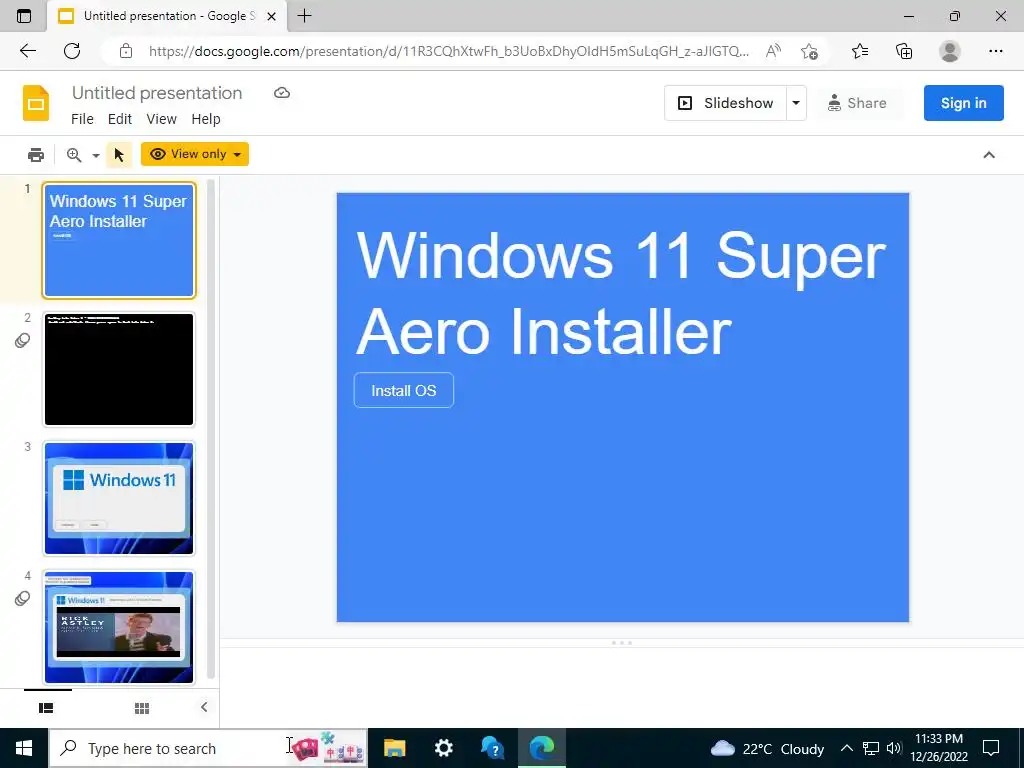Screen dimensions: 1024x768
Task: Click Microsoft Edge taskbar icon
Action: tap(542, 748)
